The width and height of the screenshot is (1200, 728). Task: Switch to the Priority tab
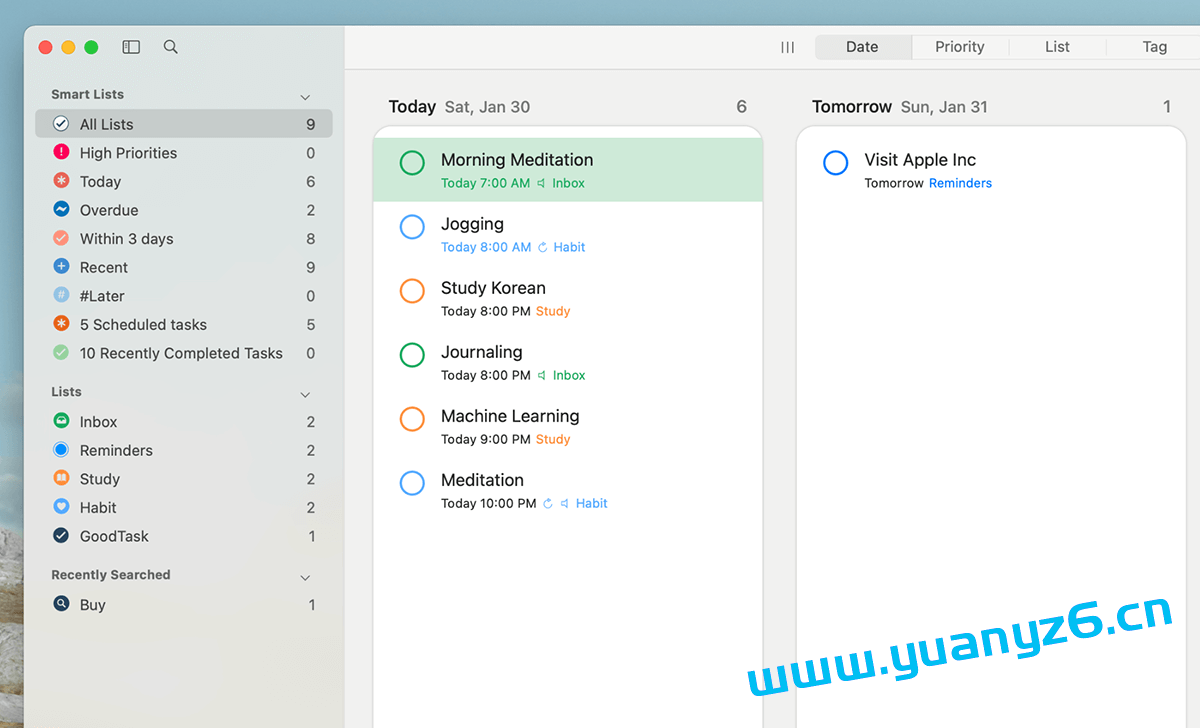tap(959, 47)
